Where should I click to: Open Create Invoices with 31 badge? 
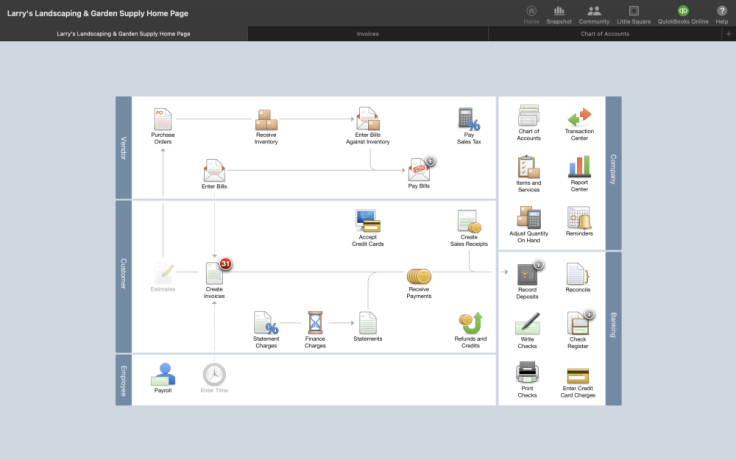click(x=214, y=273)
